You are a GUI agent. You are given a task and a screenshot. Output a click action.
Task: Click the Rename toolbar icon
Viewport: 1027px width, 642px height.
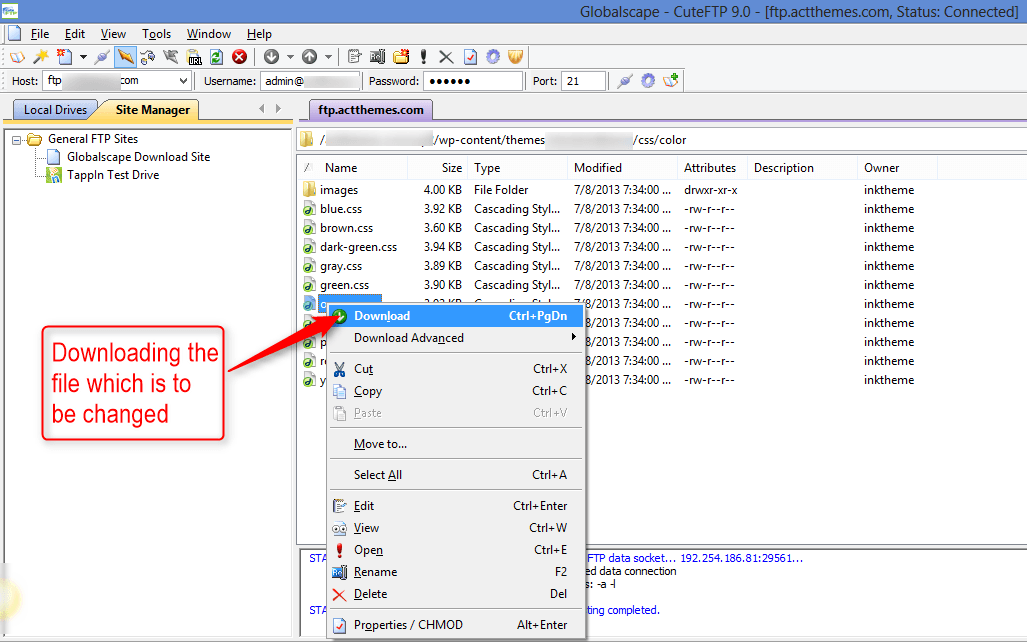click(x=377, y=57)
